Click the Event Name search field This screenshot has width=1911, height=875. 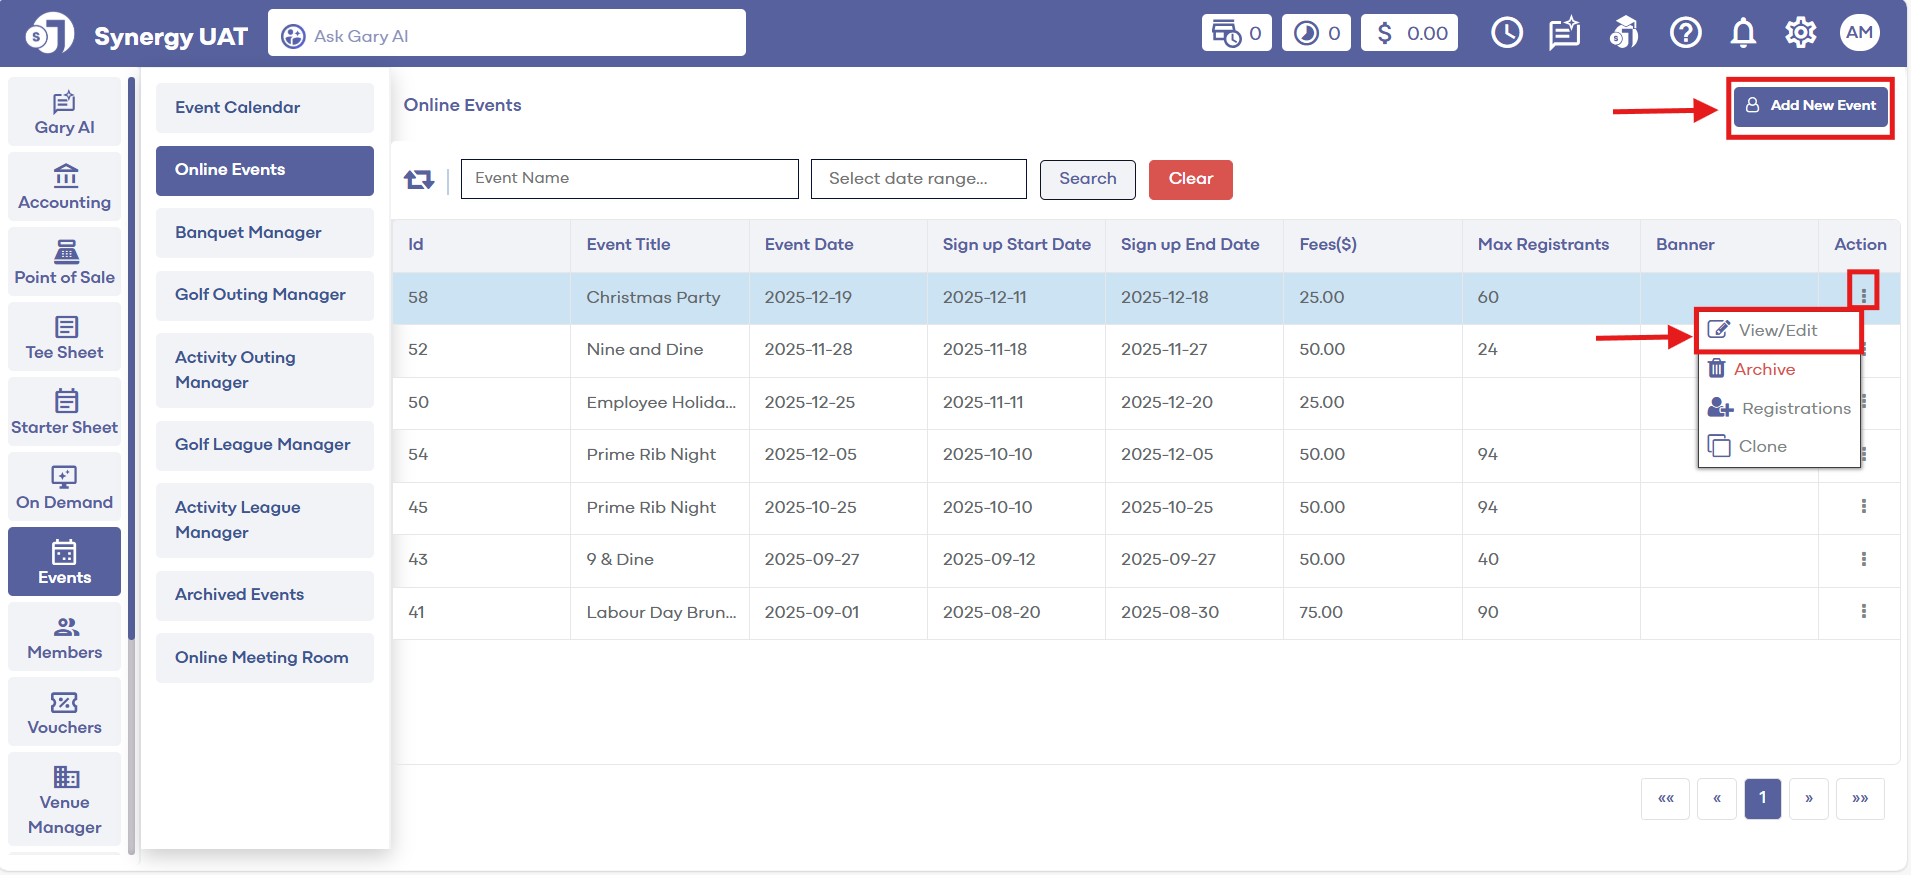(629, 179)
